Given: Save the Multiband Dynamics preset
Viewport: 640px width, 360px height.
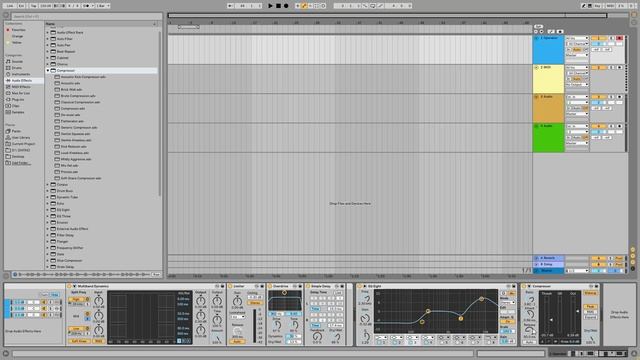Looking at the screenshot, I should click(x=222, y=287).
